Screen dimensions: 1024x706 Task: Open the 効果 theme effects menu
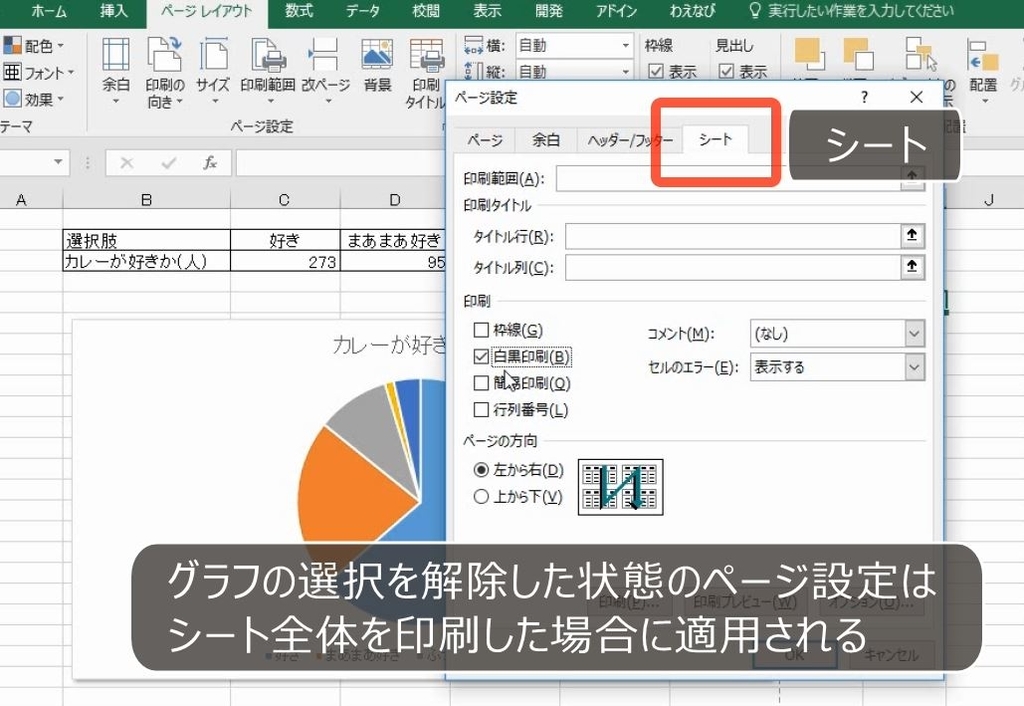33,99
